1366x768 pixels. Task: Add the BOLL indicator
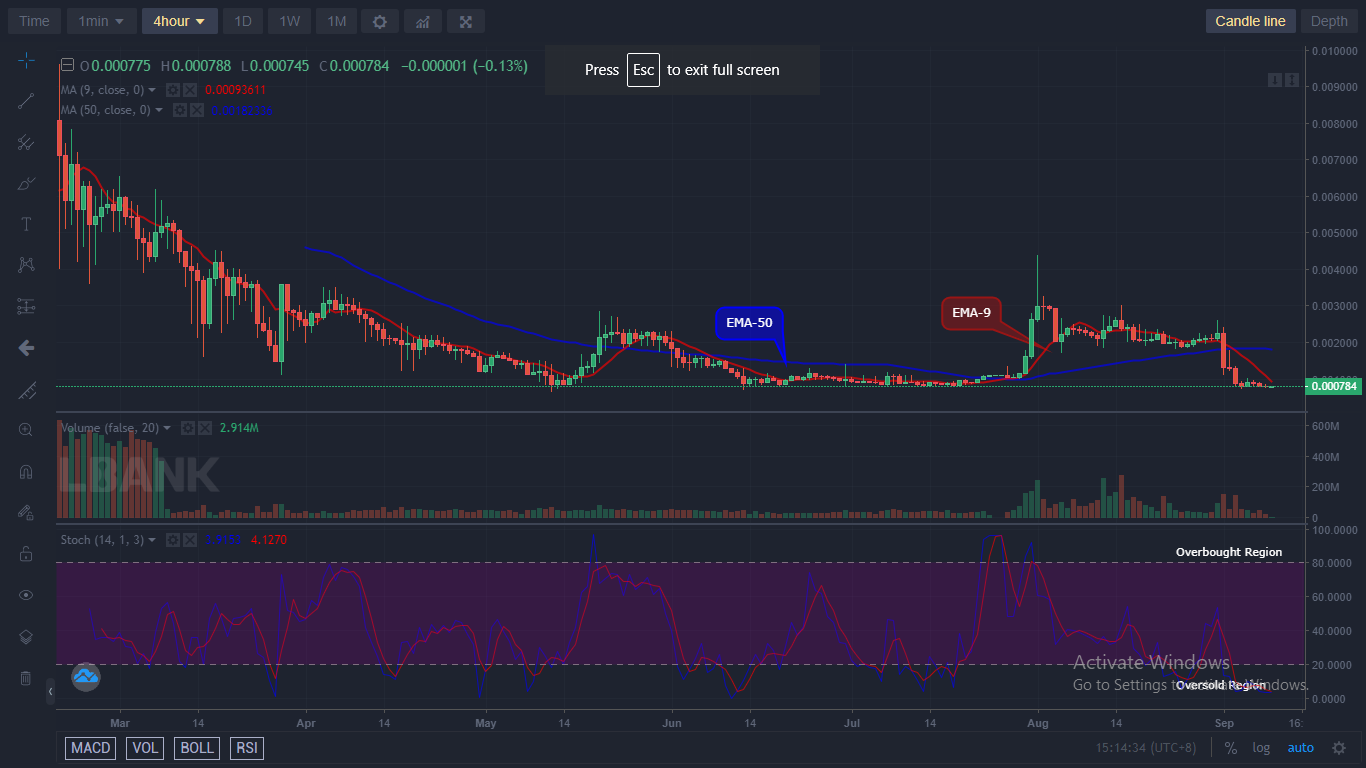[x=197, y=748]
